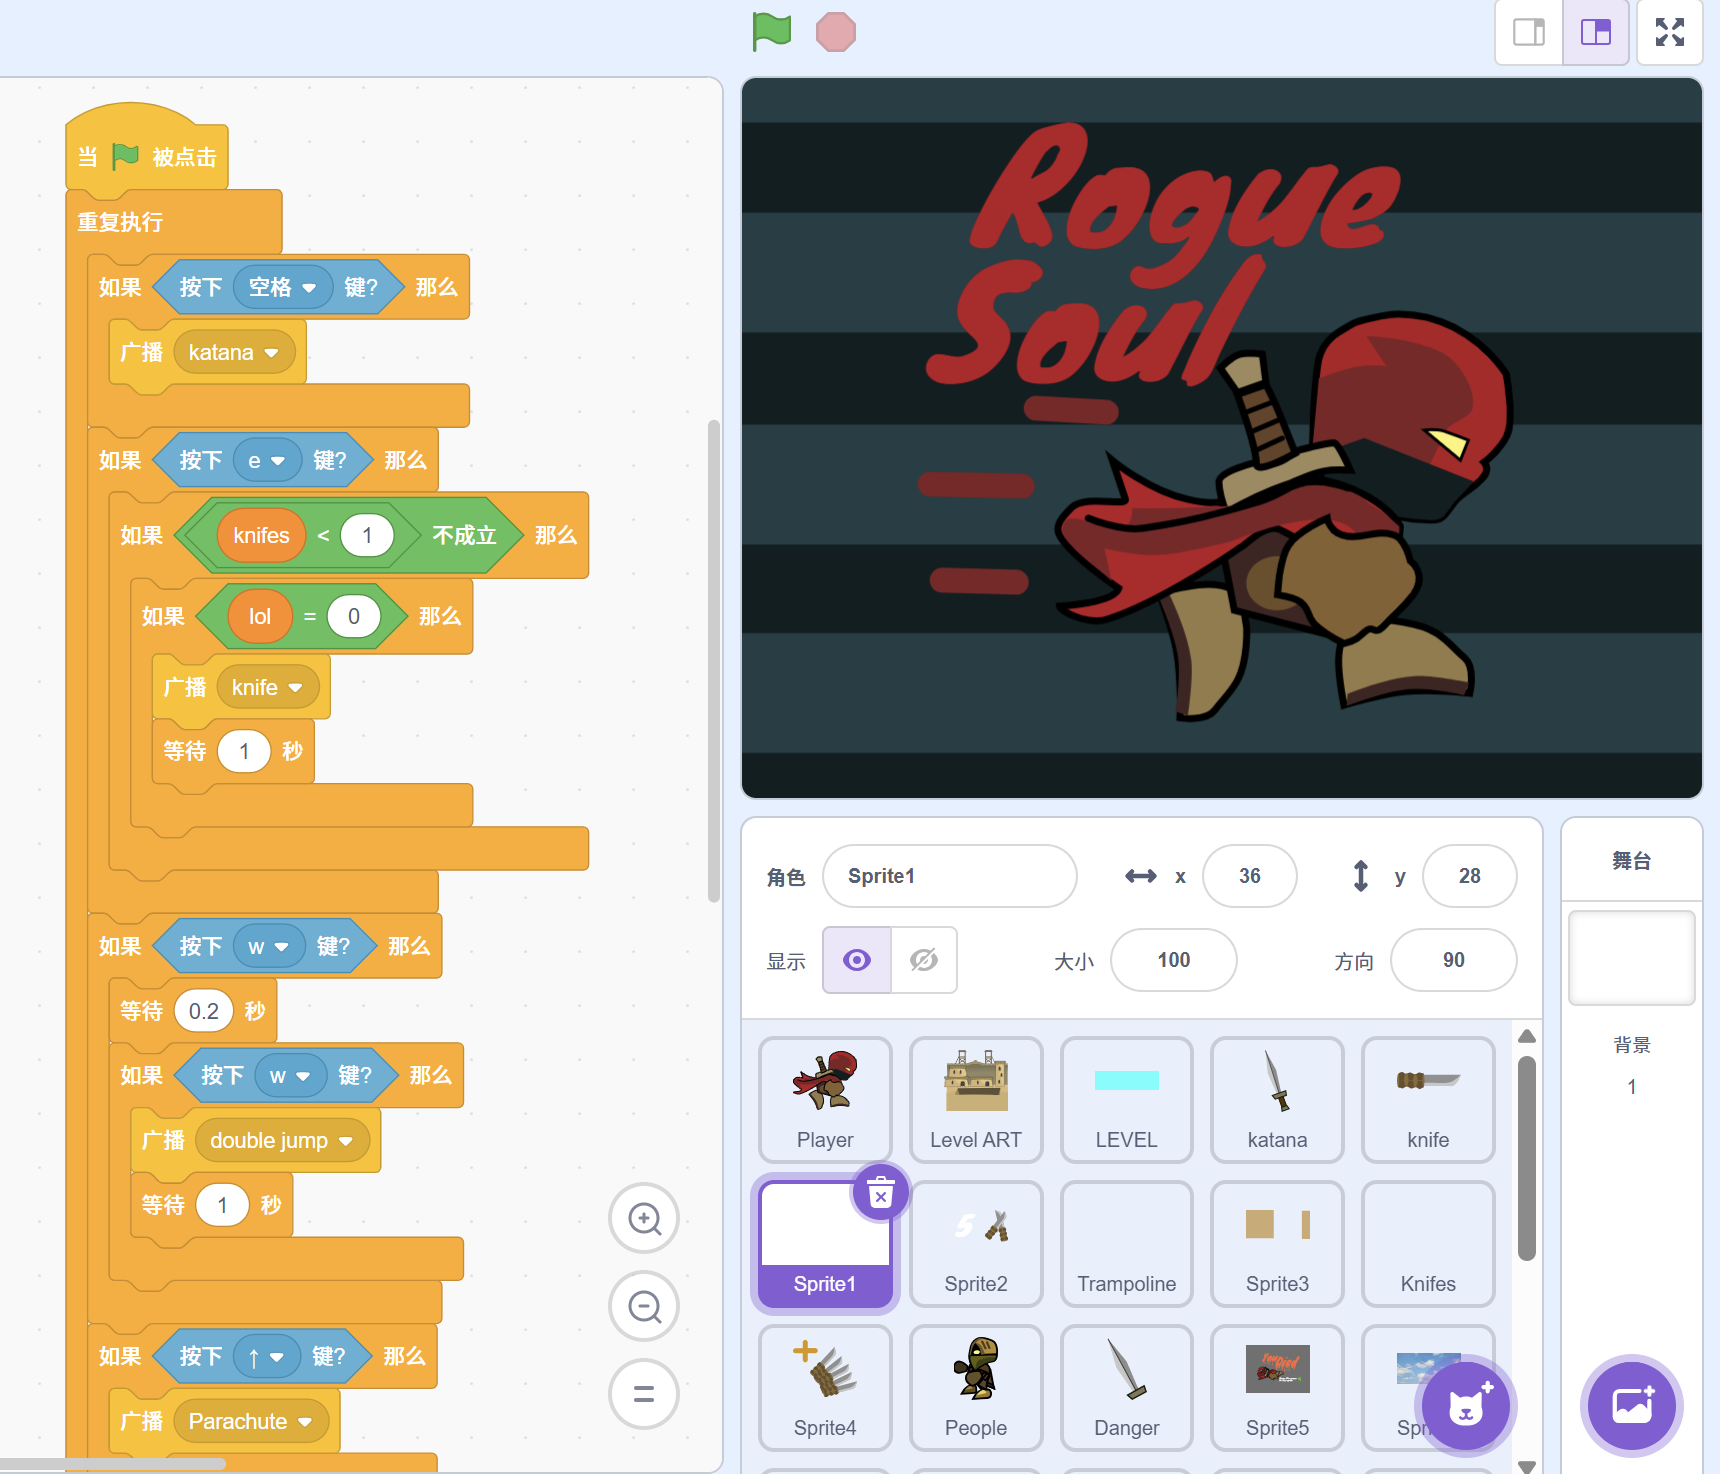Switch to small stage layout
Image resolution: width=1720 pixels, height=1474 pixels.
tap(1528, 32)
